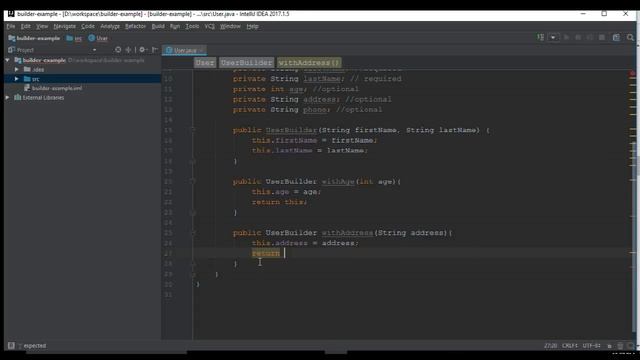640x360 pixels.
Task: Collapse the builder-example project root
Action: click(7, 60)
